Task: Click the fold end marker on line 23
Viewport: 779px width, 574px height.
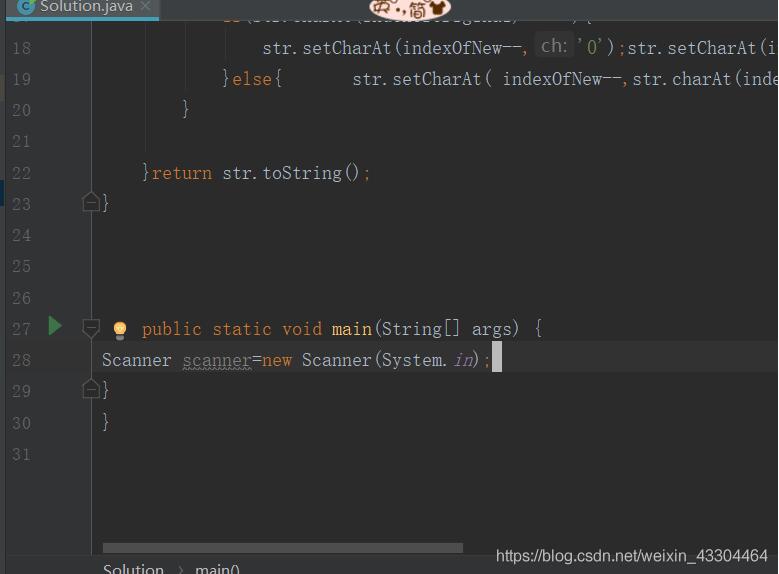Action: [91, 203]
